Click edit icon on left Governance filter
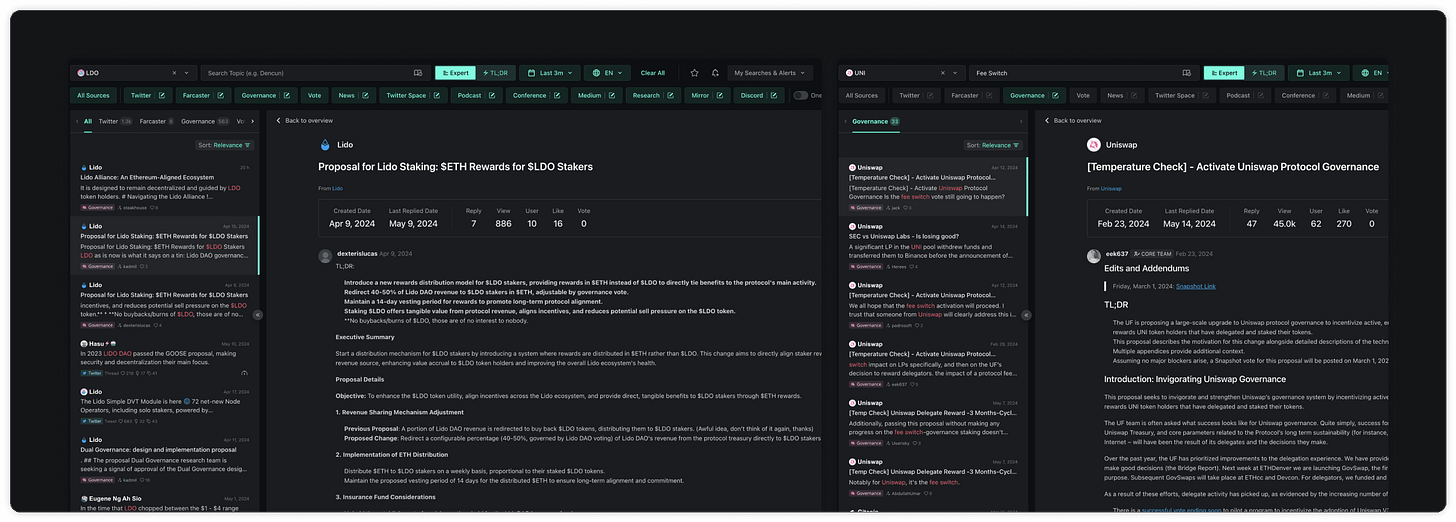Image resolution: width=1456 pixels, height=522 pixels. pyautogui.click(x=287, y=95)
